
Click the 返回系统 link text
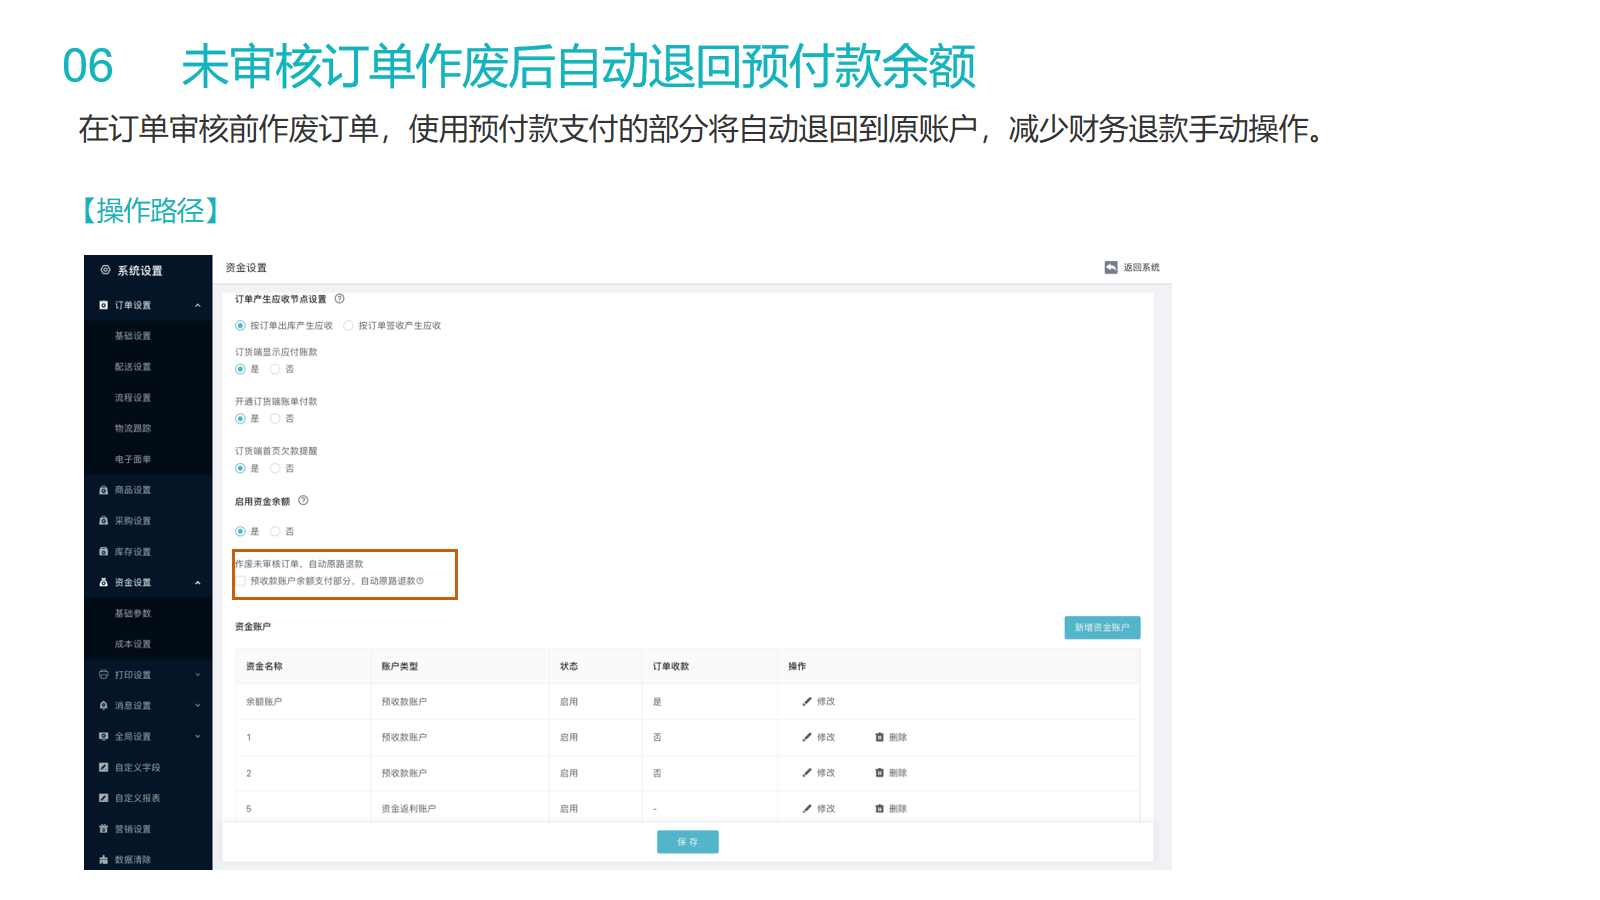coord(1141,267)
